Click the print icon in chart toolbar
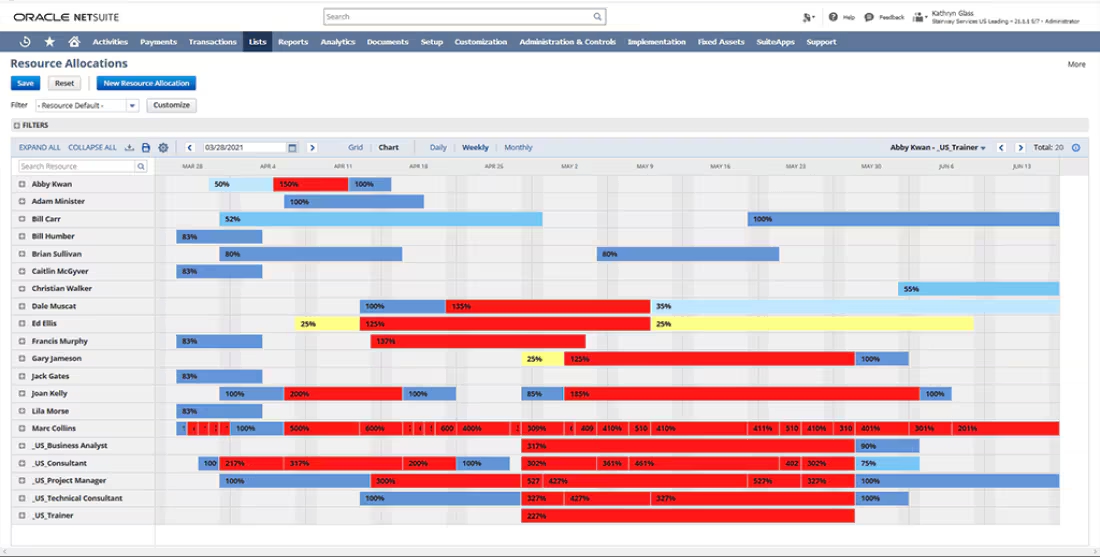The width and height of the screenshot is (1100, 557). [x=146, y=147]
